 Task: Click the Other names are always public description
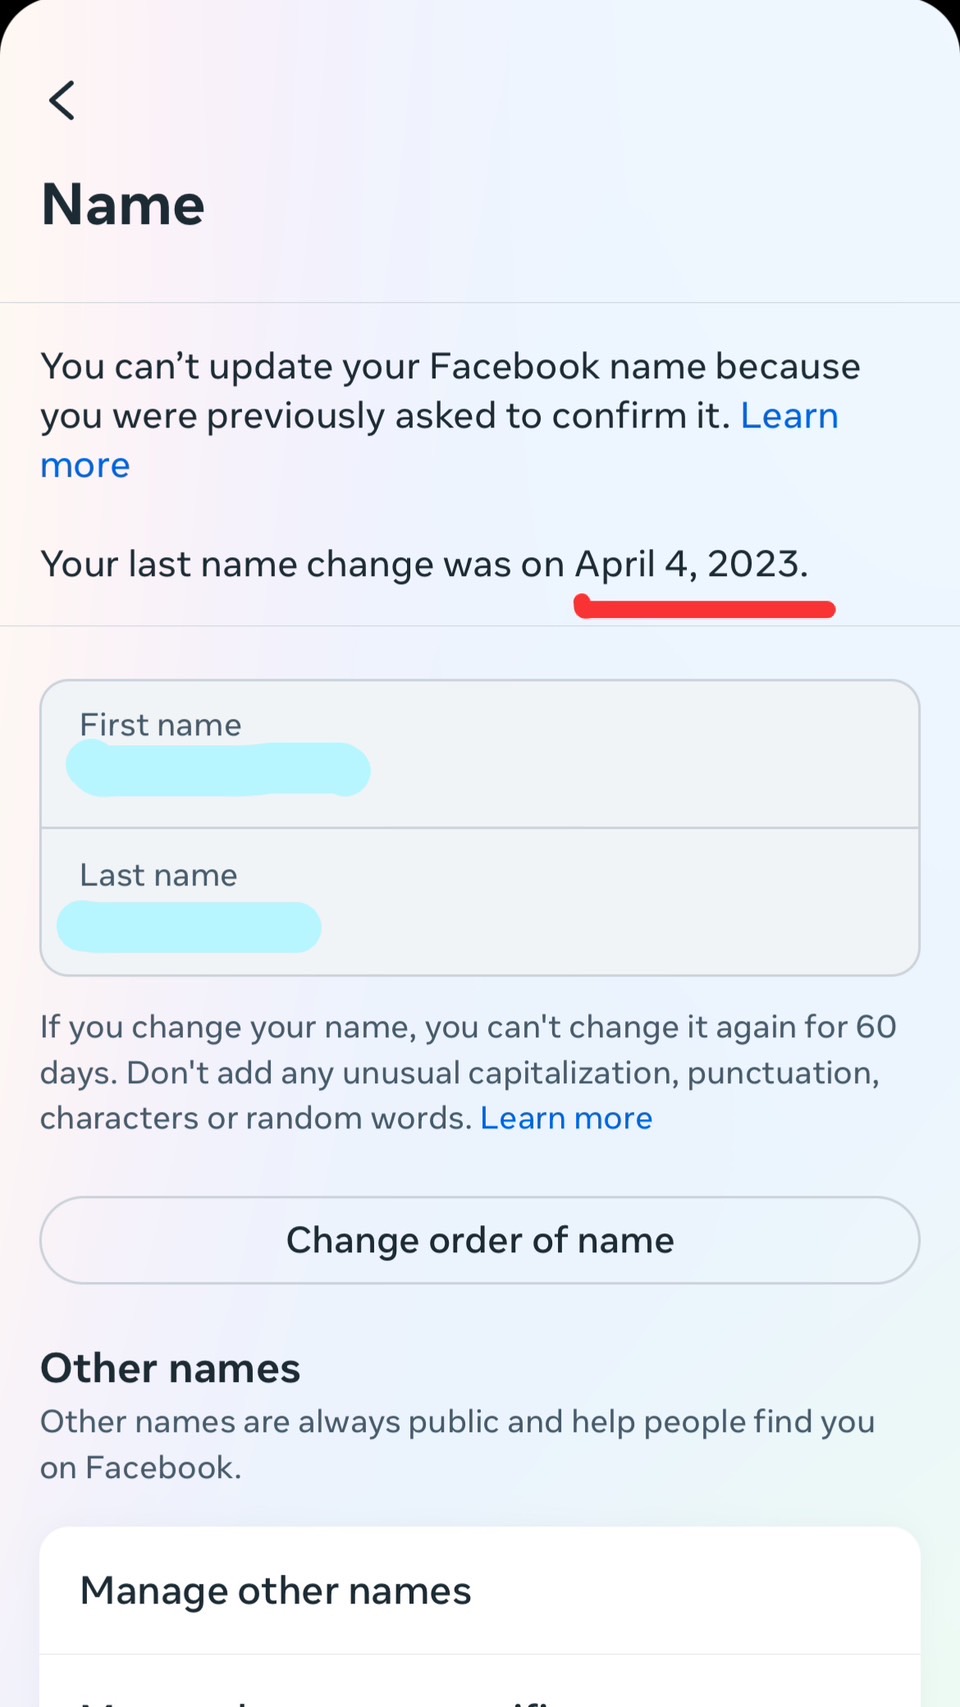(457, 1444)
